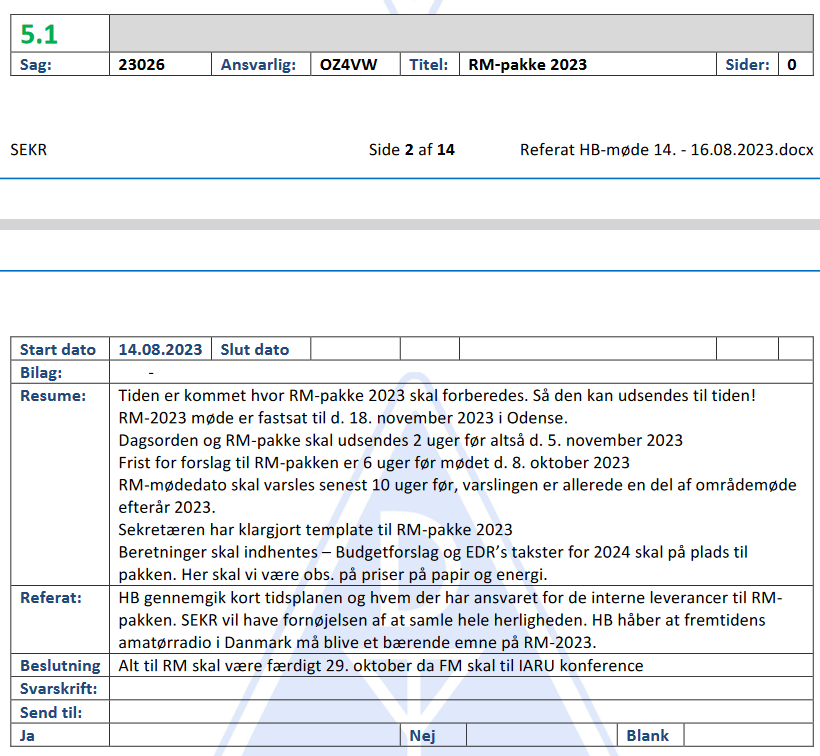Click the empty Send til field

[x=460, y=712]
